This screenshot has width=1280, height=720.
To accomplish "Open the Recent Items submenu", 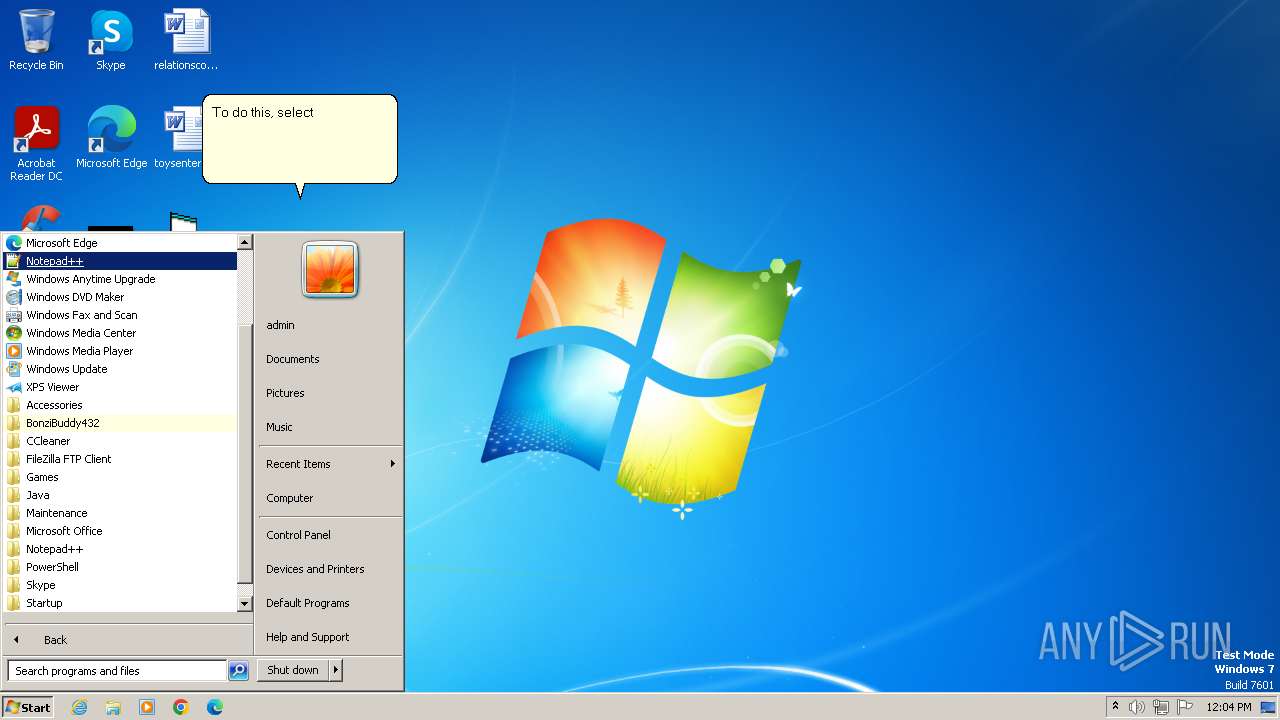I will click(330, 464).
